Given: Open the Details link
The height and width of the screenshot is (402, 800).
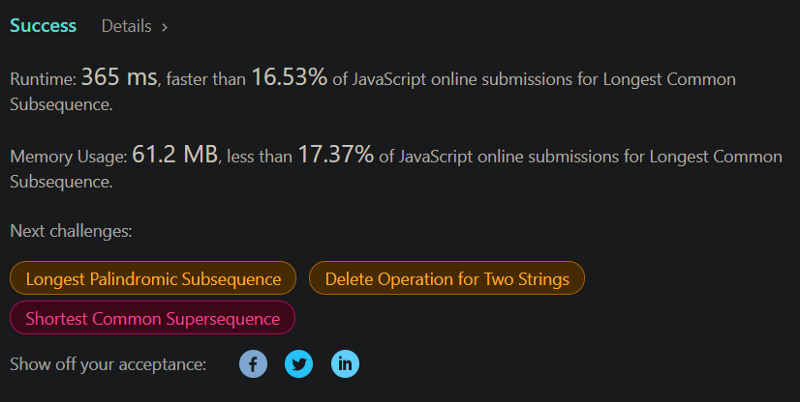Looking at the screenshot, I should click(x=127, y=26).
